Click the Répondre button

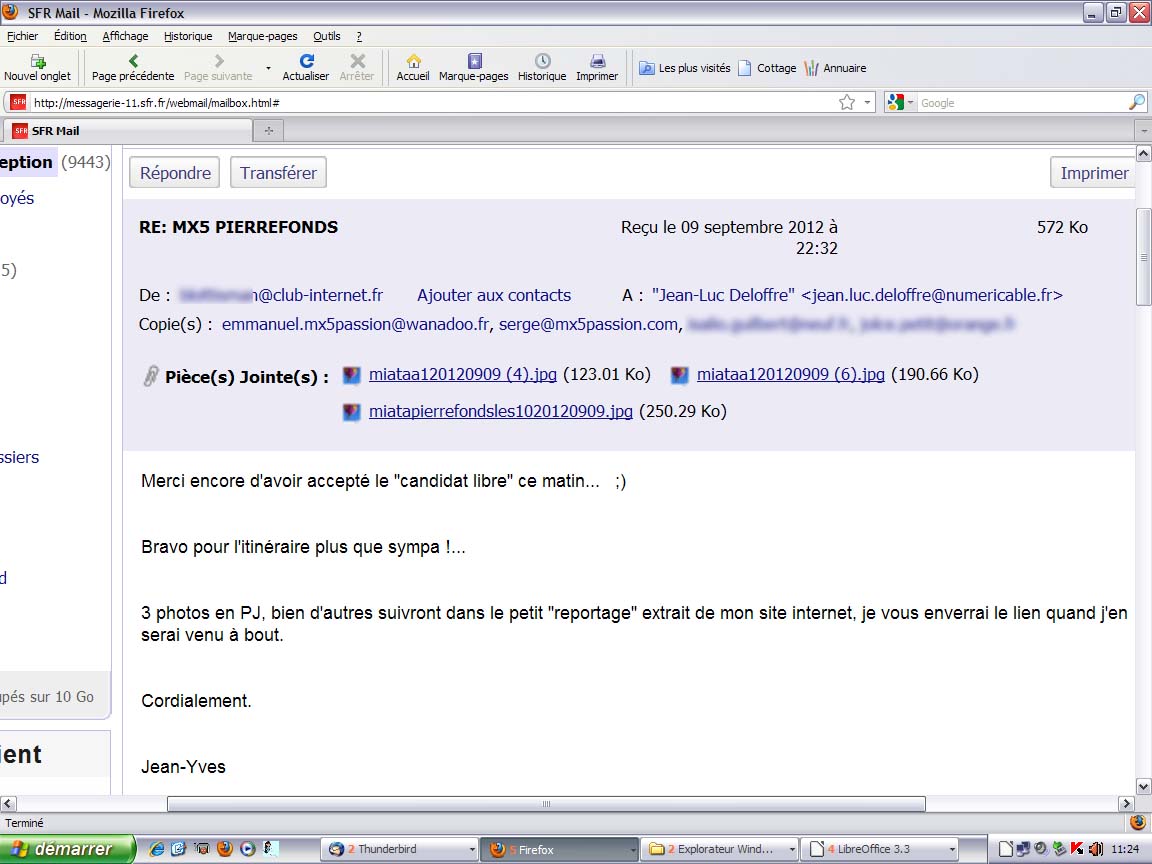click(175, 173)
